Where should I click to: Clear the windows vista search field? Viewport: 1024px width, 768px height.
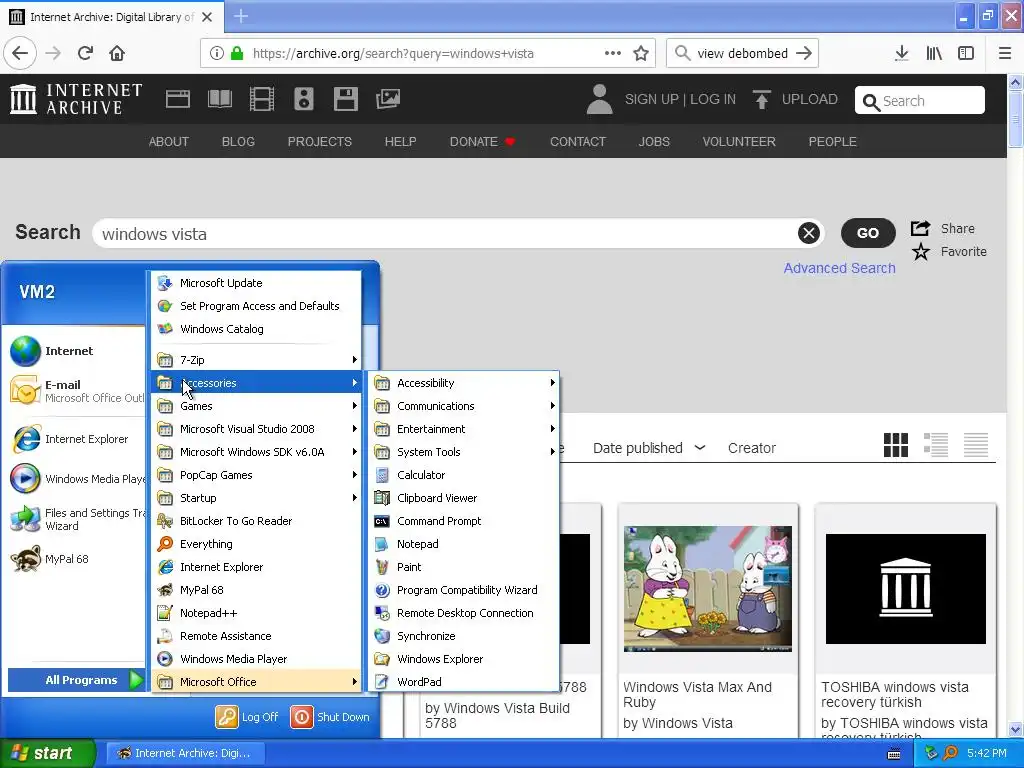click(x=808, y=233)
